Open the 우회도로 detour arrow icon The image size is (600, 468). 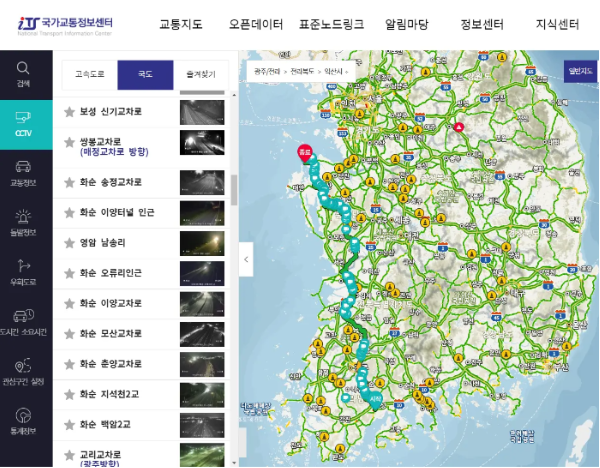[23, 273]
